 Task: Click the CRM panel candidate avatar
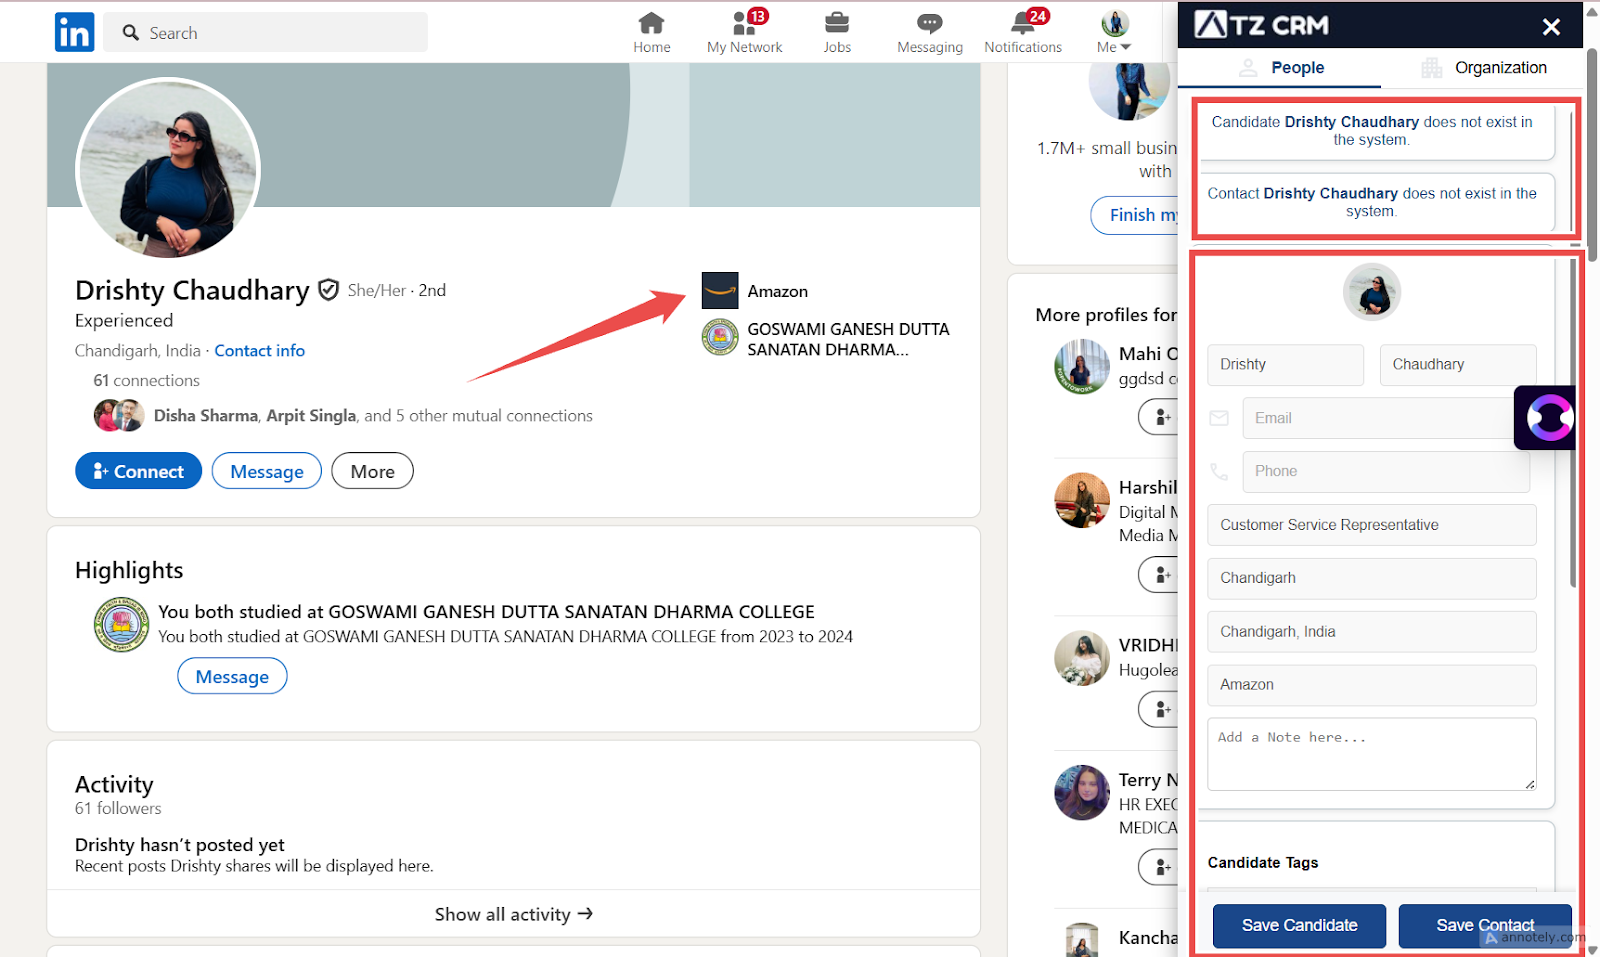1372,292
